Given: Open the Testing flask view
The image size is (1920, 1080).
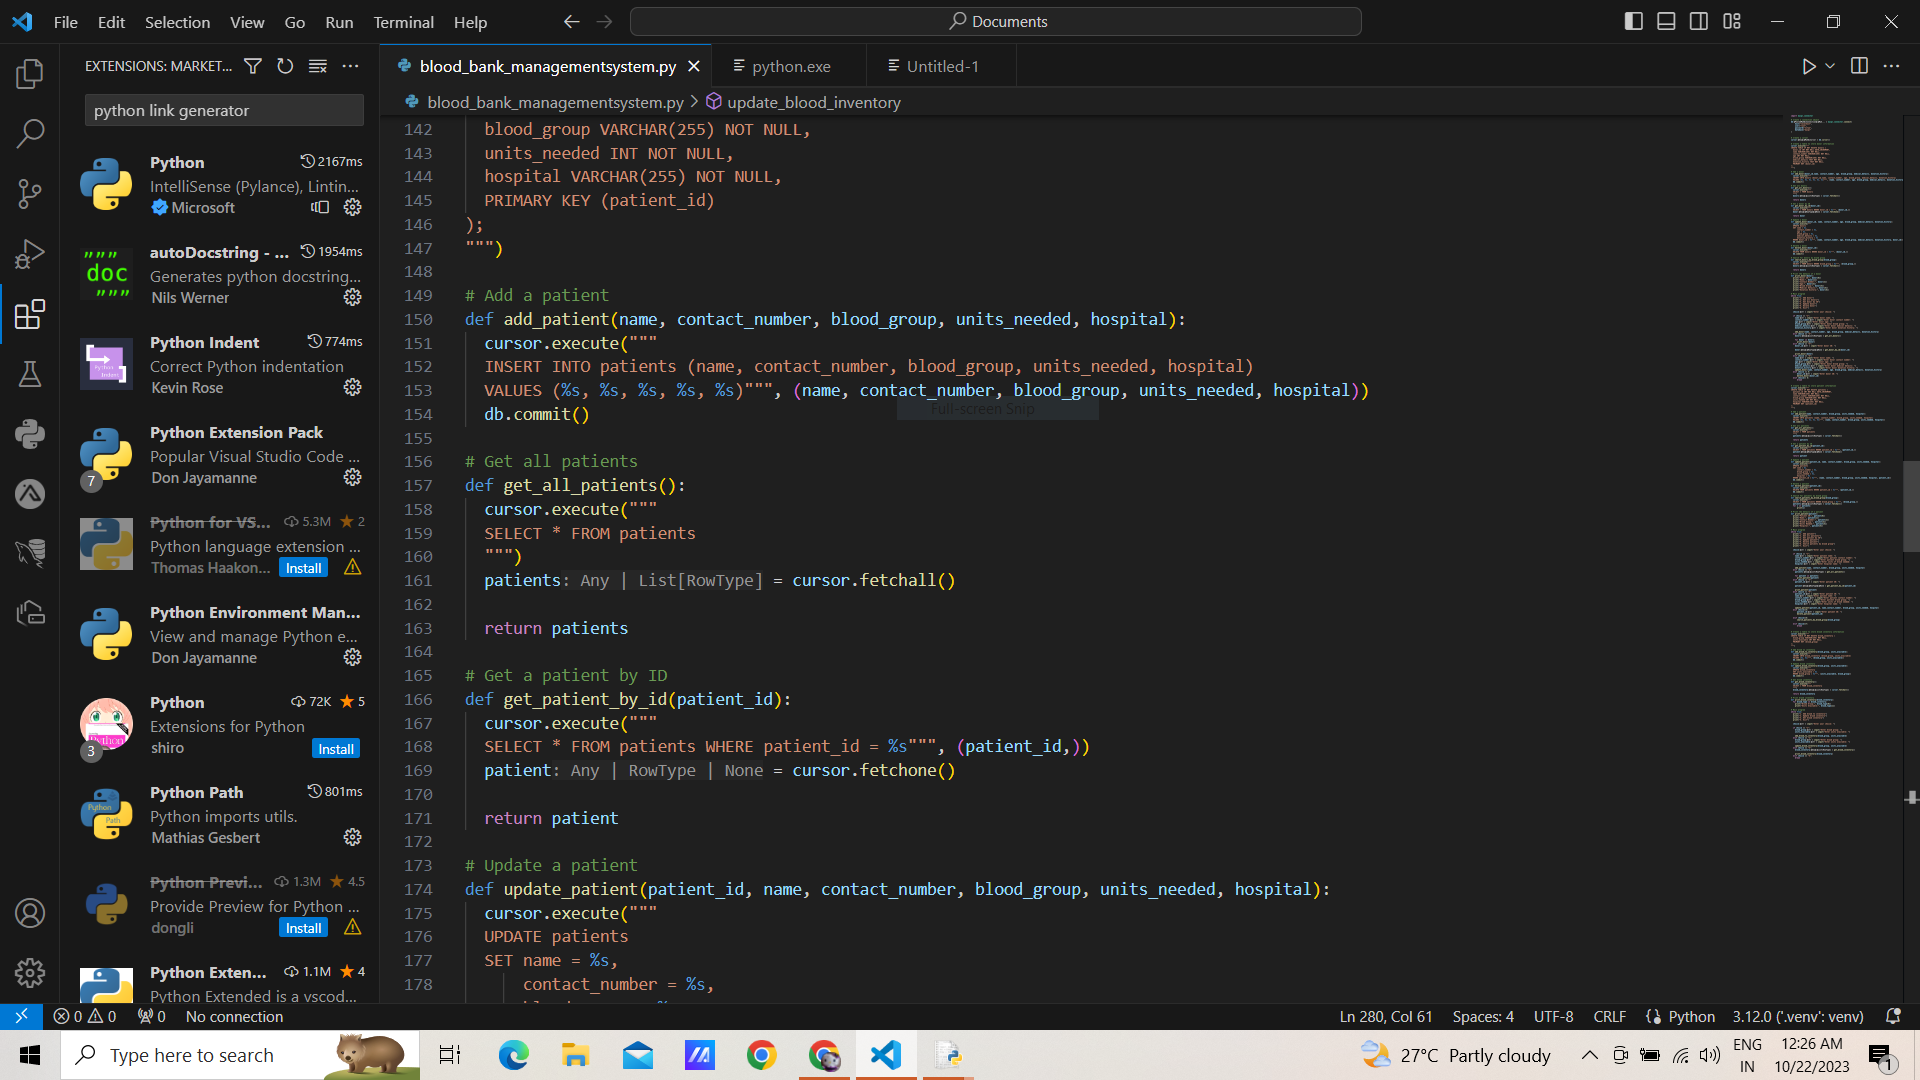Looking at the screenshot, I should 30,374.
